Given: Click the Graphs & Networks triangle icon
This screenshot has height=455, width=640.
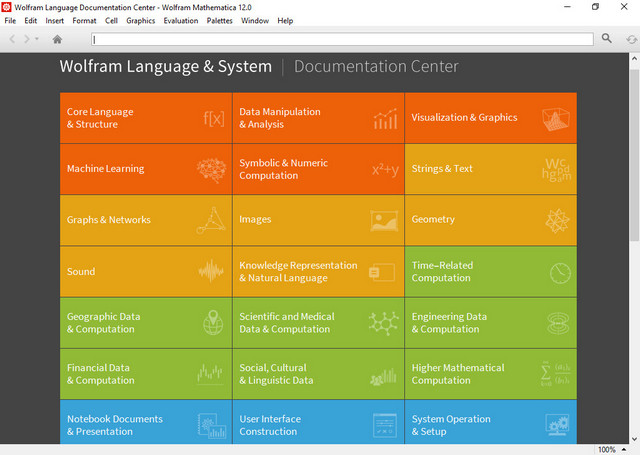Looking at the screenshot, I should pyautogui.click(x=211, y=220).
